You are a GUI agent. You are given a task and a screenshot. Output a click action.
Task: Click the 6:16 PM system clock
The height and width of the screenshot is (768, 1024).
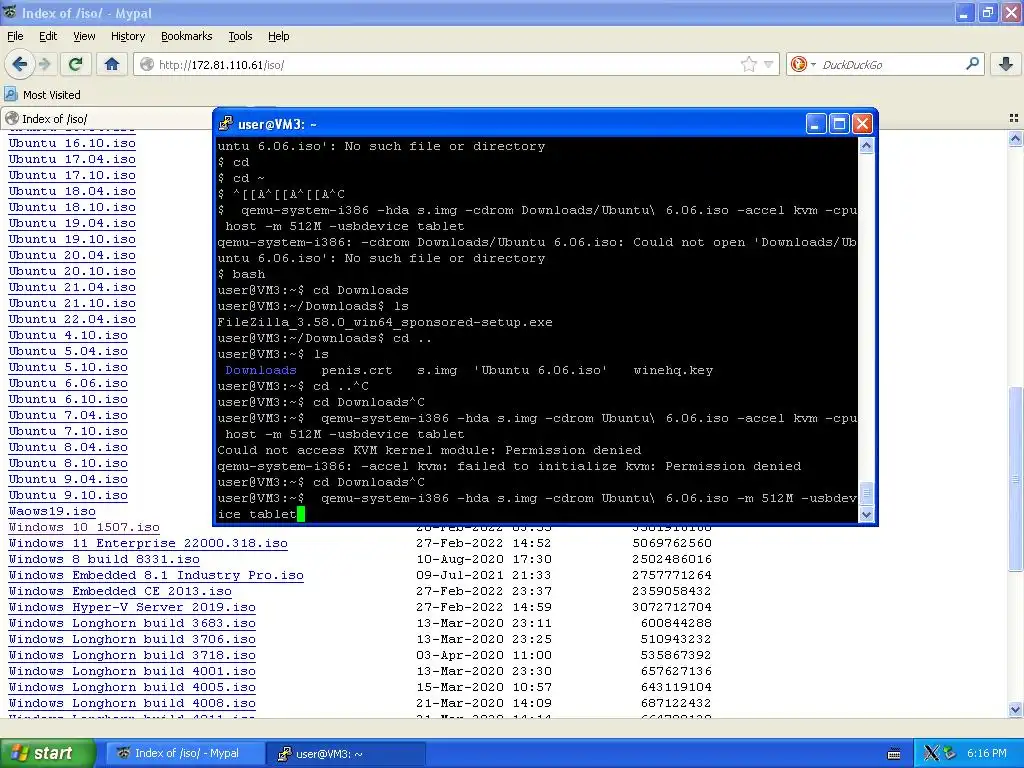(x=987, y=753)
